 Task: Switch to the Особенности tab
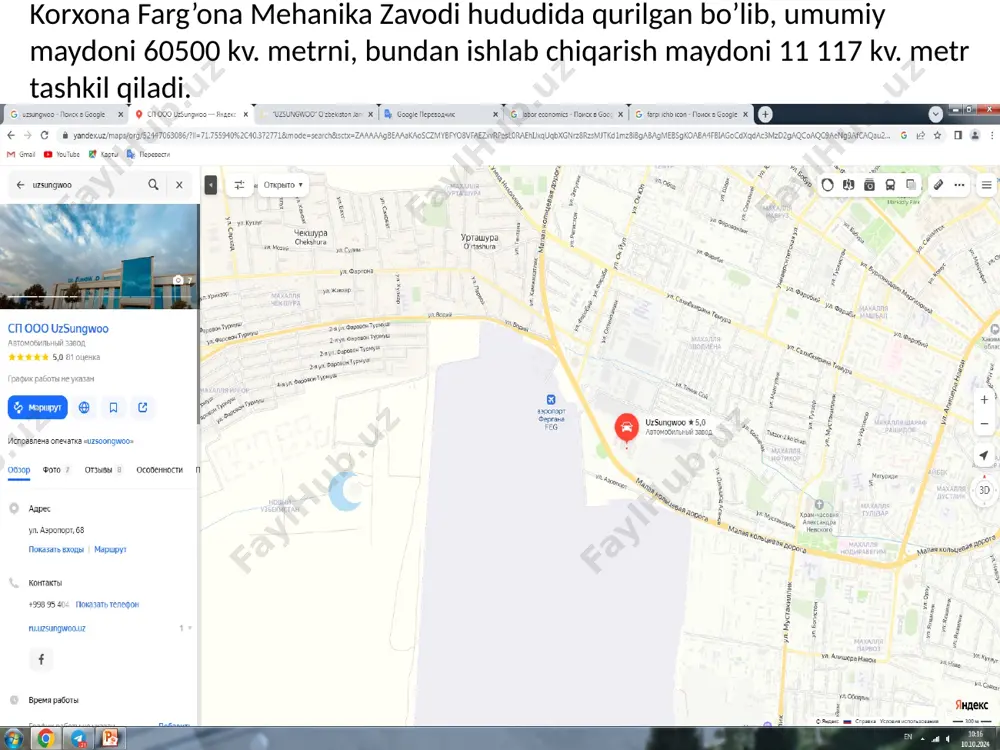159,470
